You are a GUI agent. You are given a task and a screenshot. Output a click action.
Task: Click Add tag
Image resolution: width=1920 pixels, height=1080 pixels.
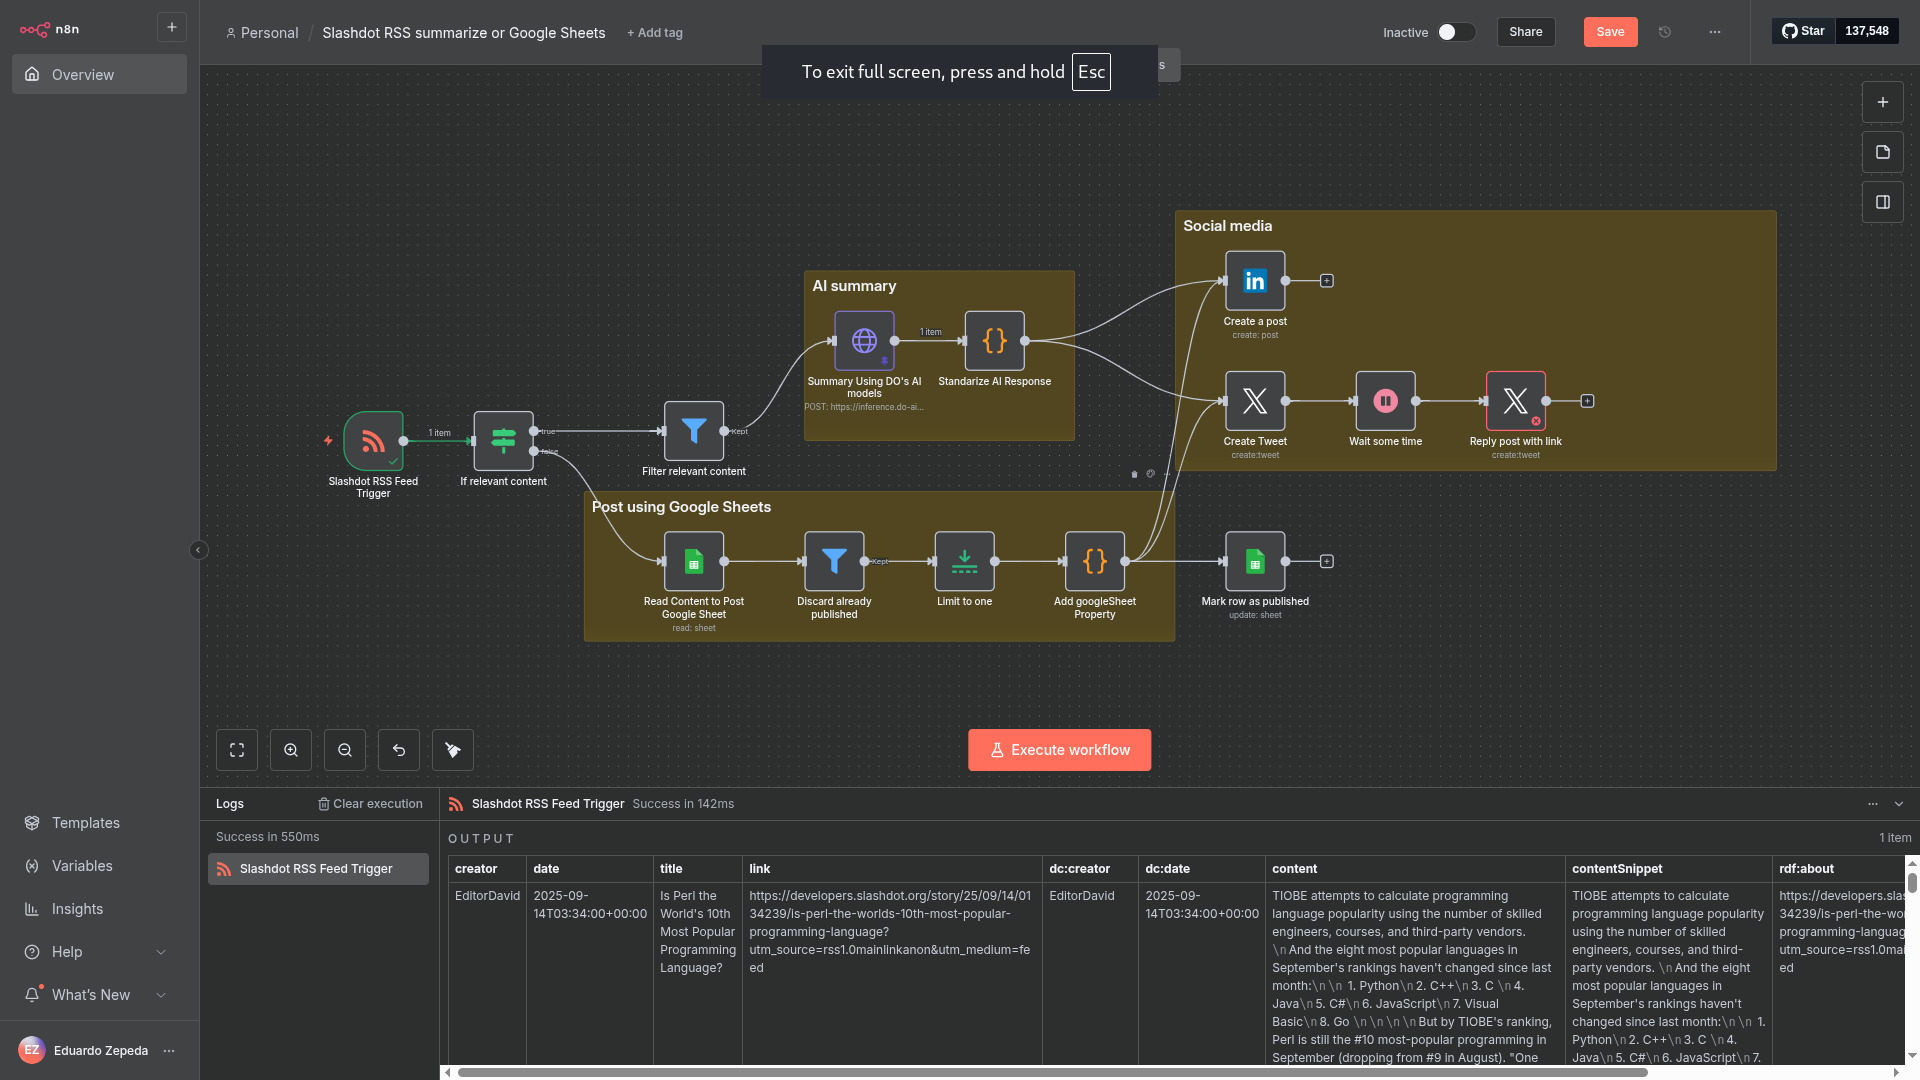(x=655, y=33)
